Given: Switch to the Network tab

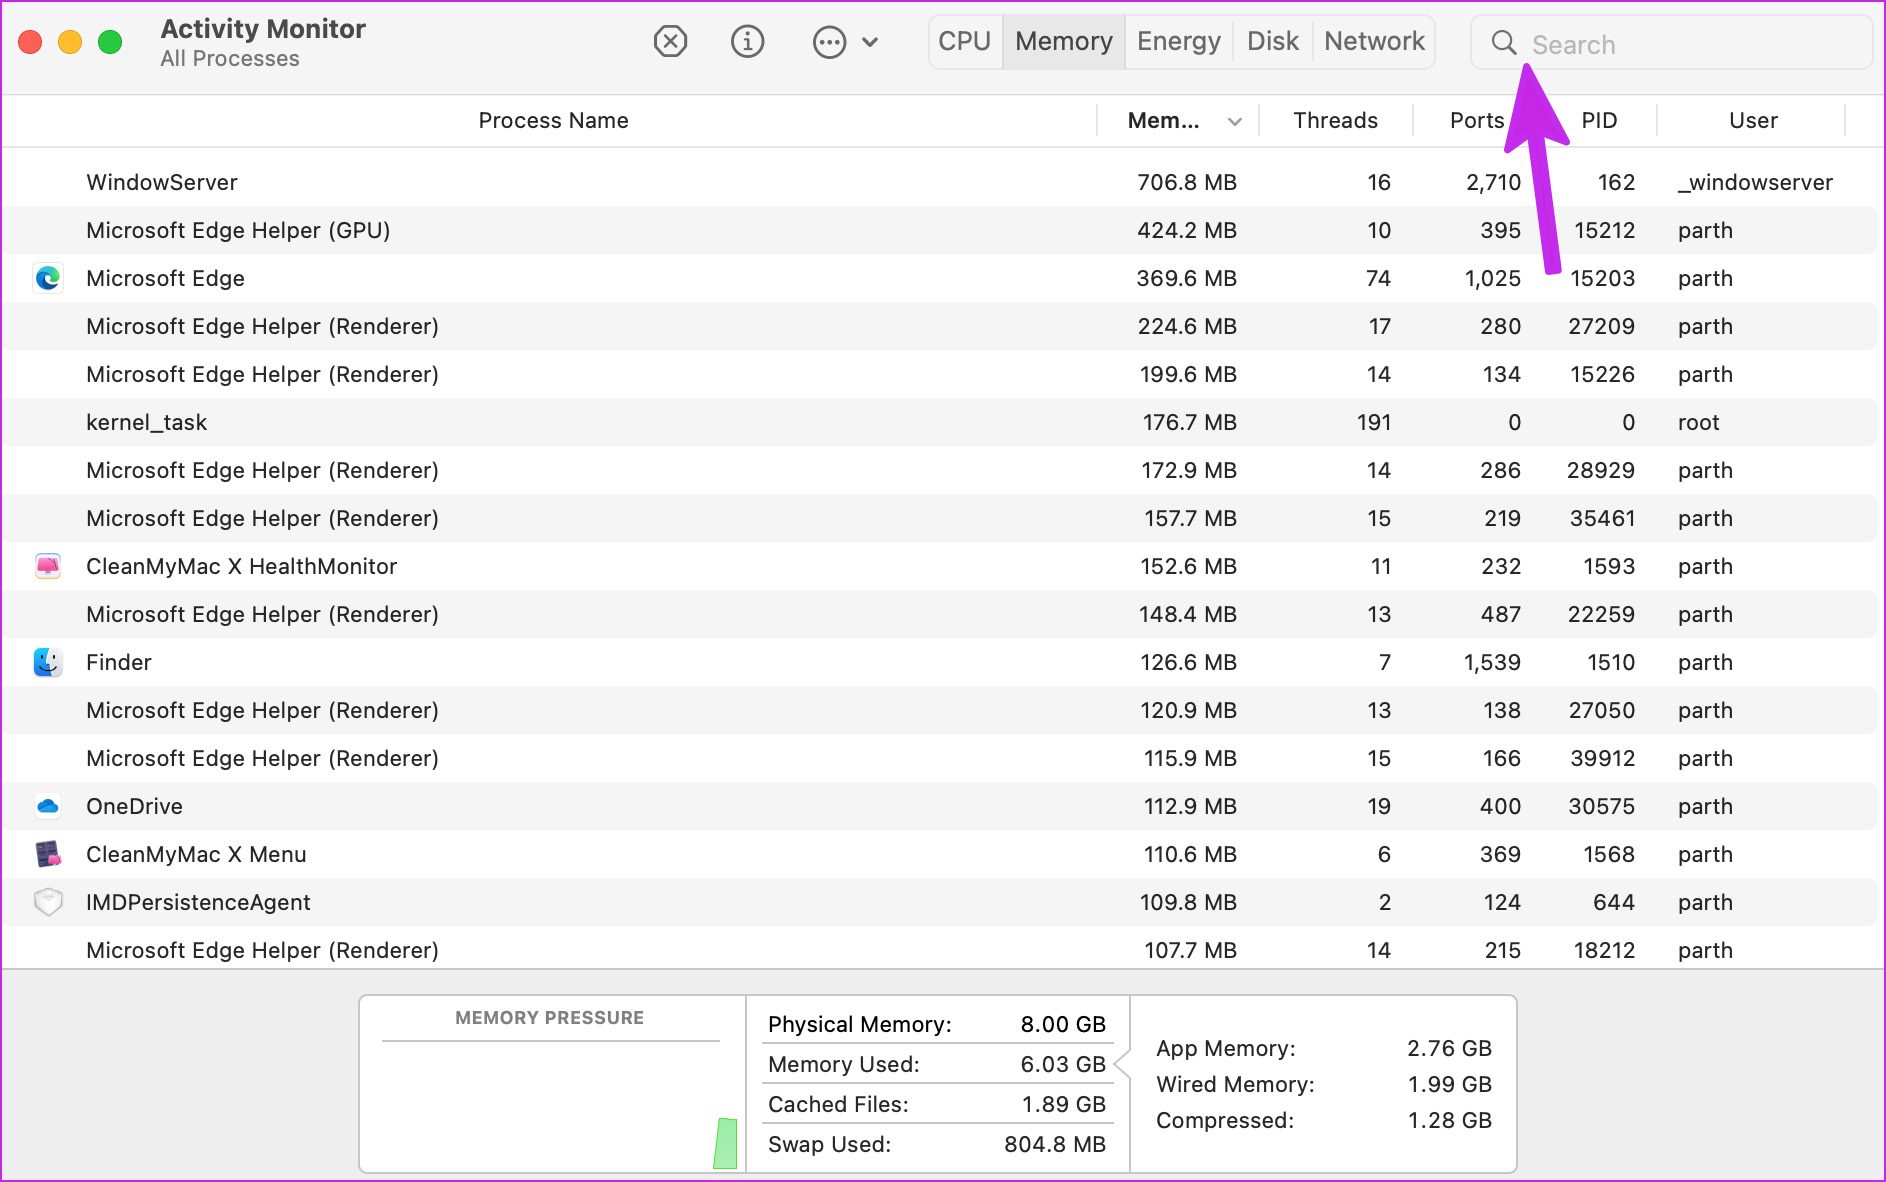Looking at the screenshot, I should point(1374,42).
